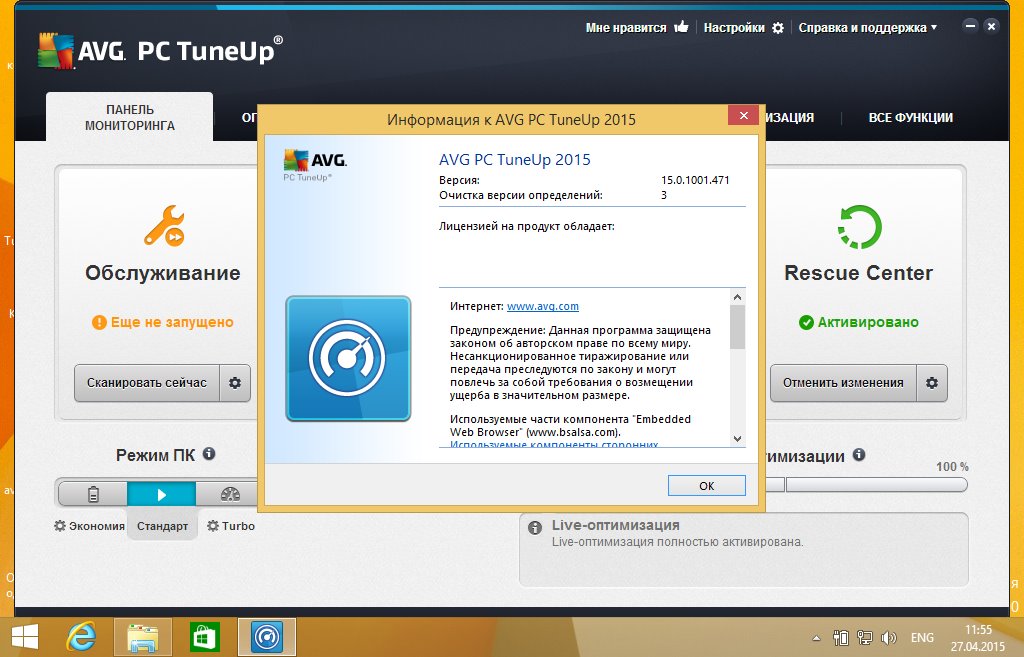Open network tray icon

point(865,637)
